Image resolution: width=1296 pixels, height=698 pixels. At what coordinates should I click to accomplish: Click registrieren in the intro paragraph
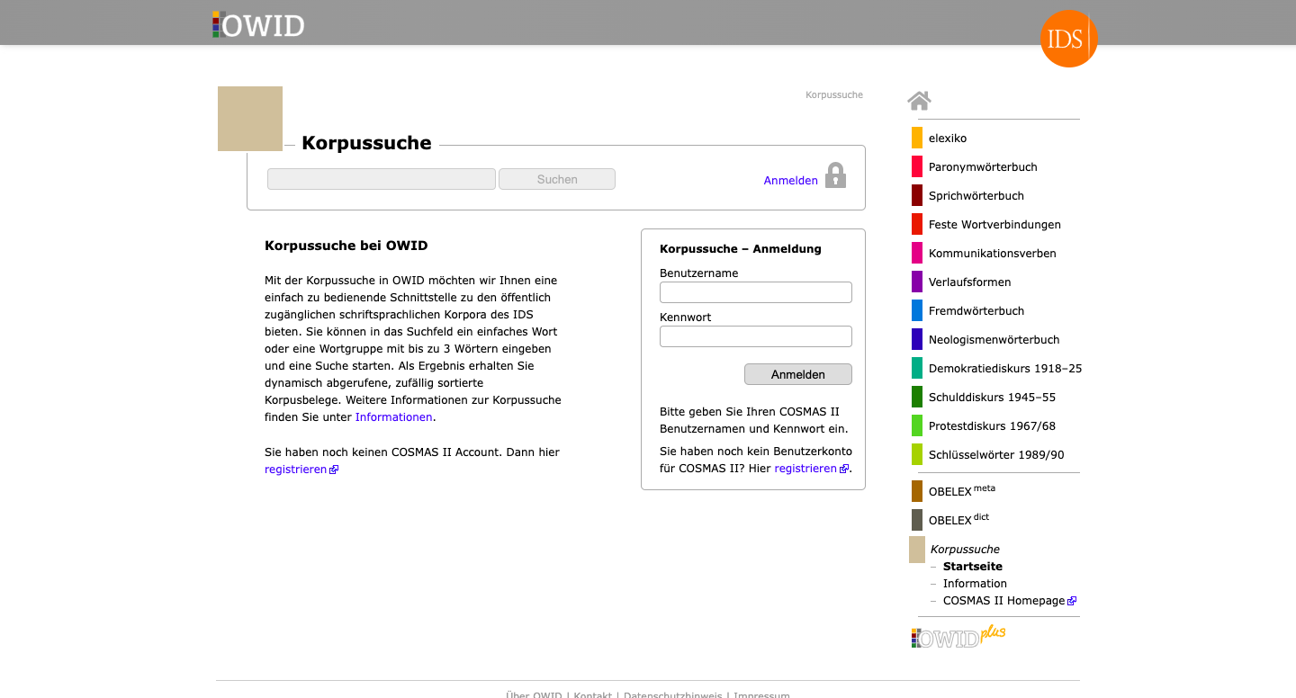coord(295,468)
